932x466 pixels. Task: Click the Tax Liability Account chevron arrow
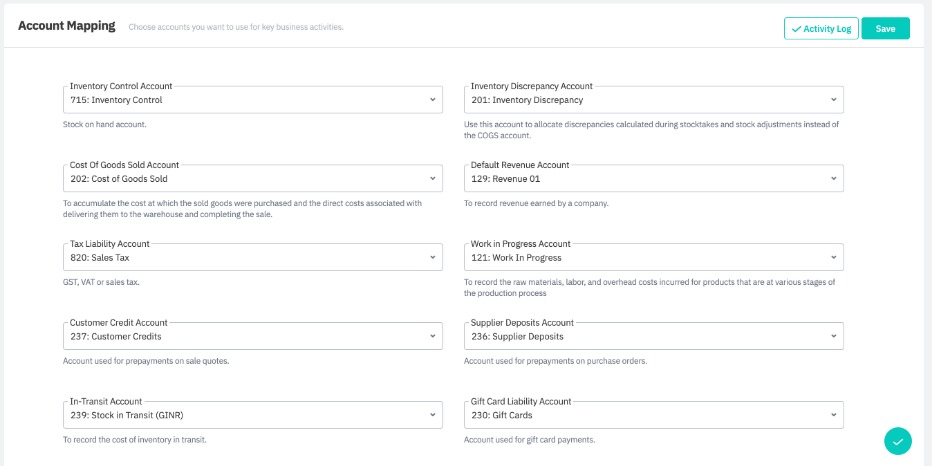[x=433, y=257]
